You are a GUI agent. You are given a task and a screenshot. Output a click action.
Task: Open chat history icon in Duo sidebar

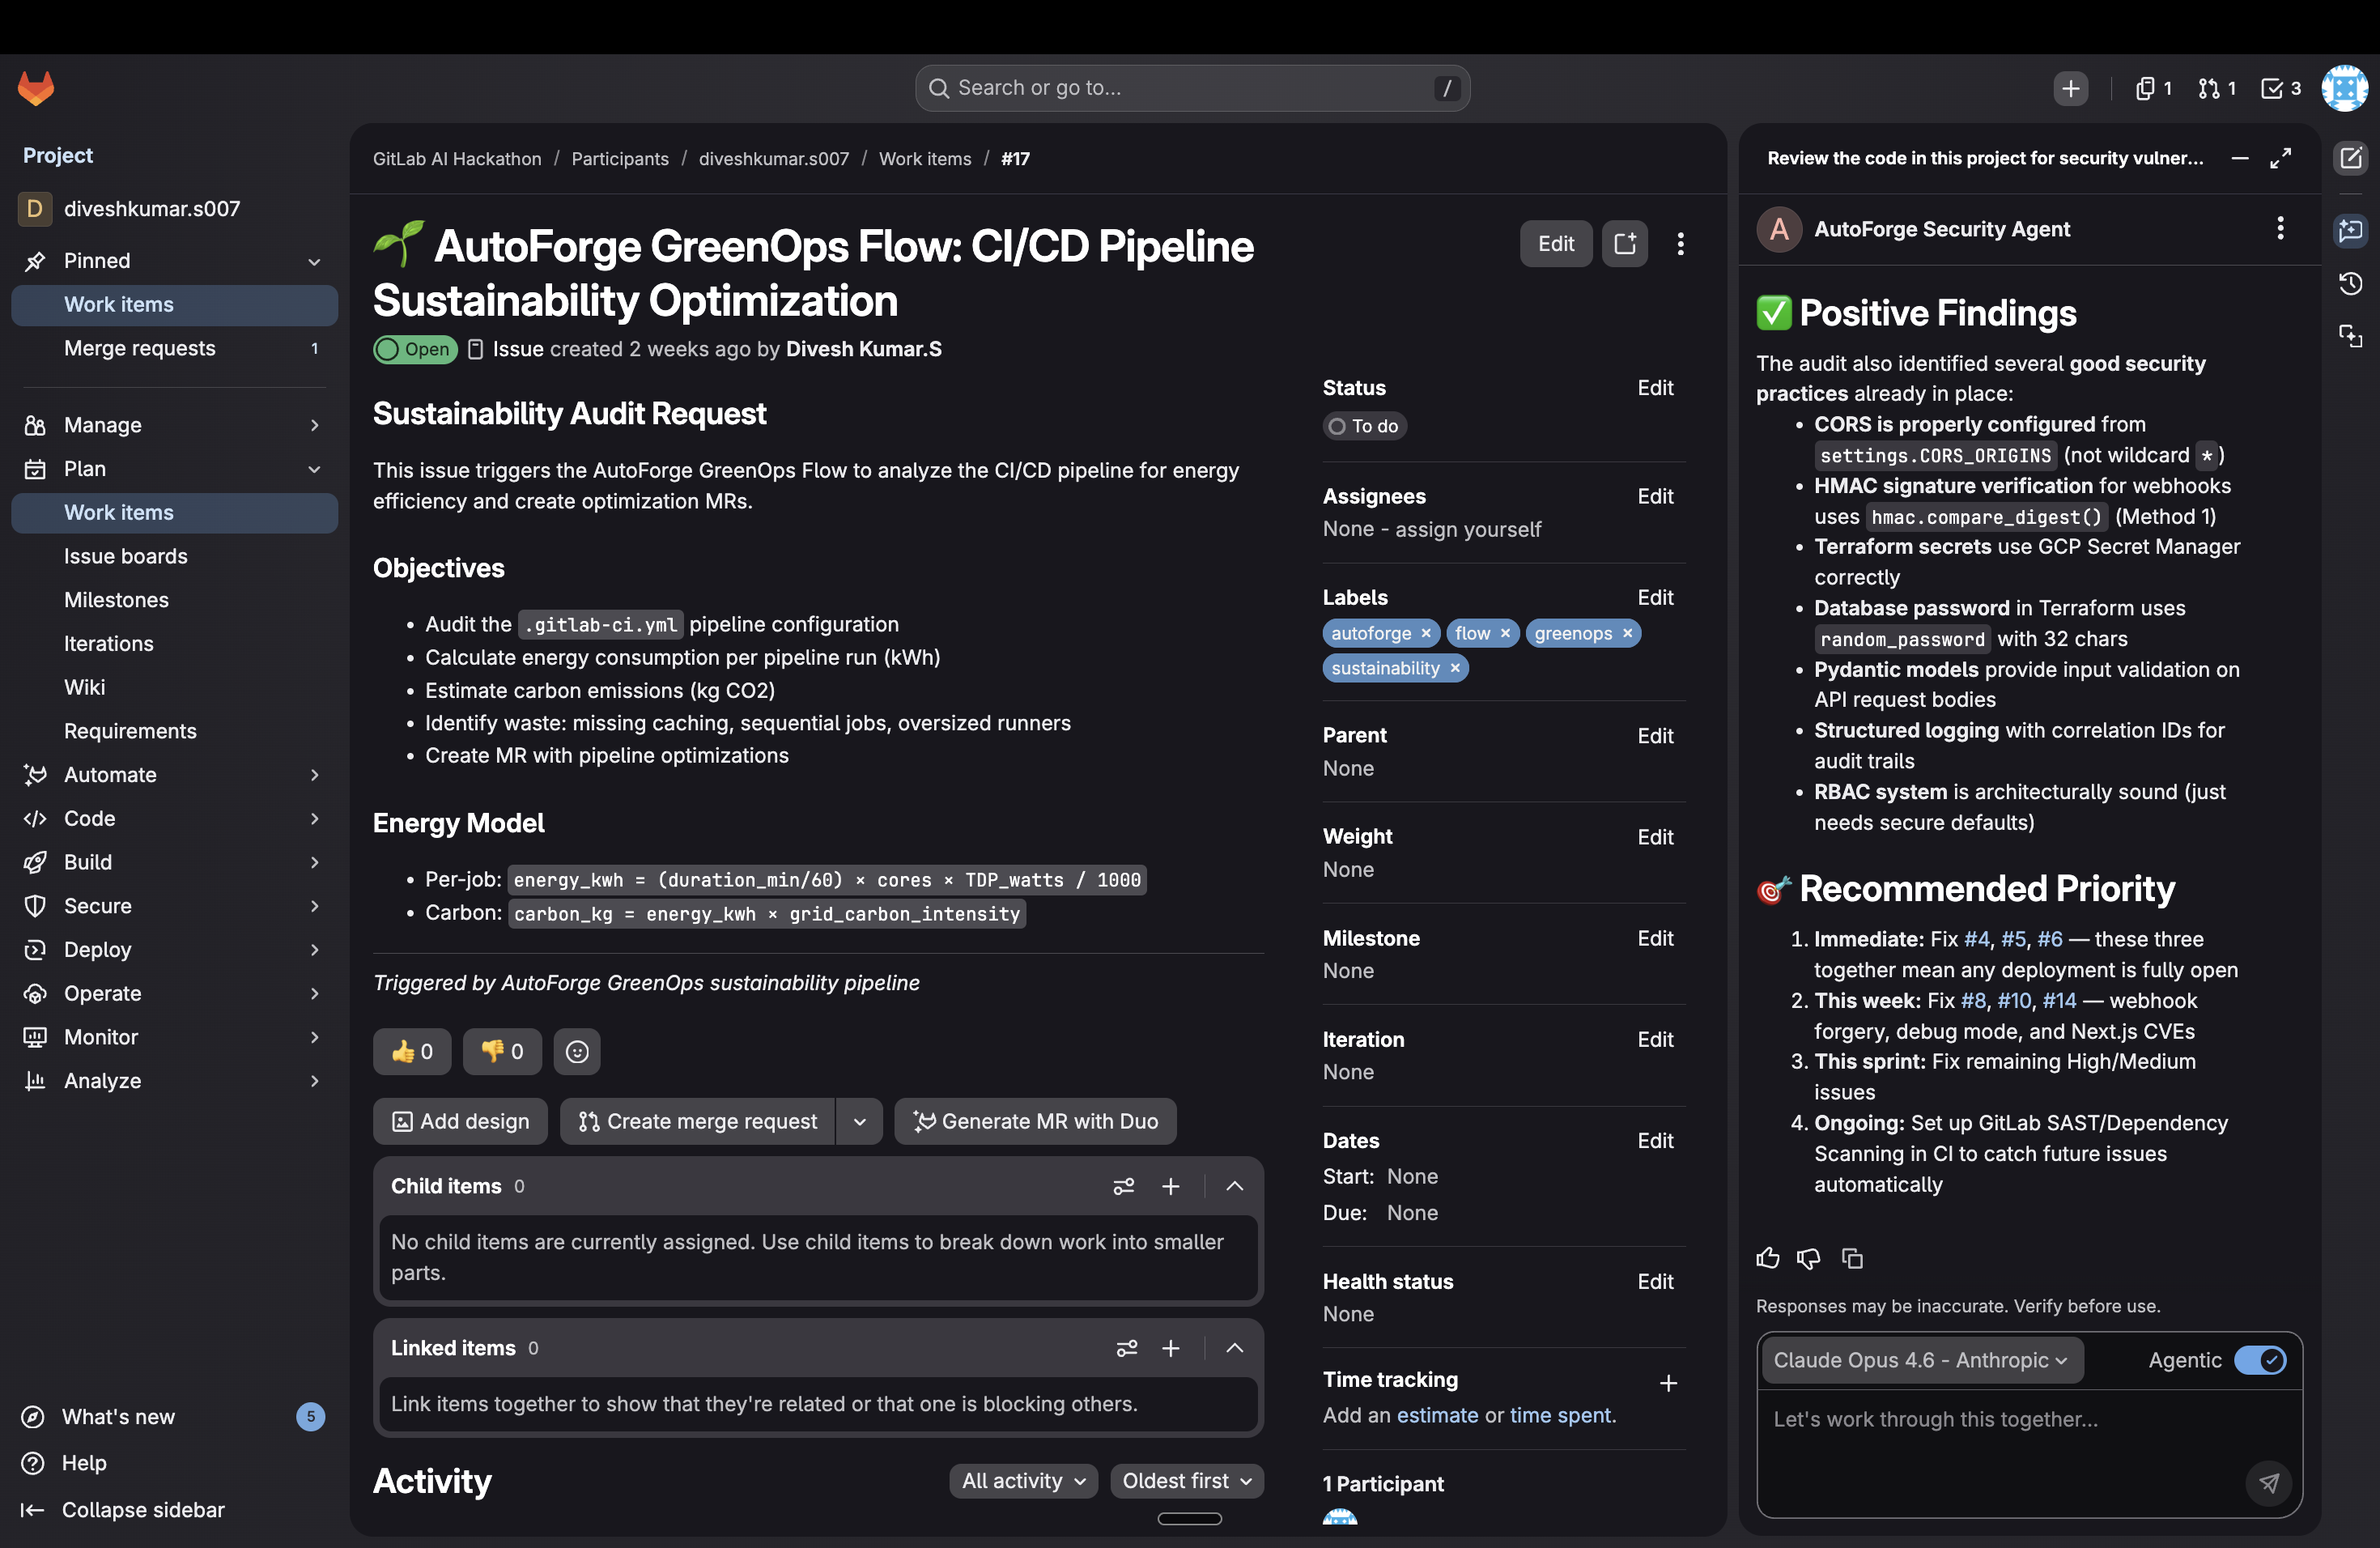coord(2350,283)
